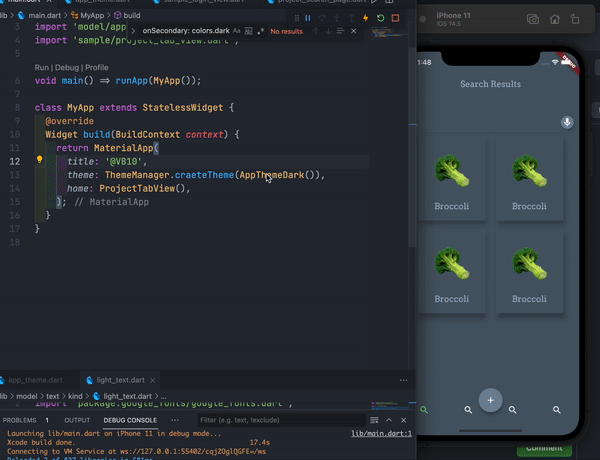Viewport: 600px width, 460px height.
Task: Click the green Comment button behind simulator
Action: tap(545, 450)
